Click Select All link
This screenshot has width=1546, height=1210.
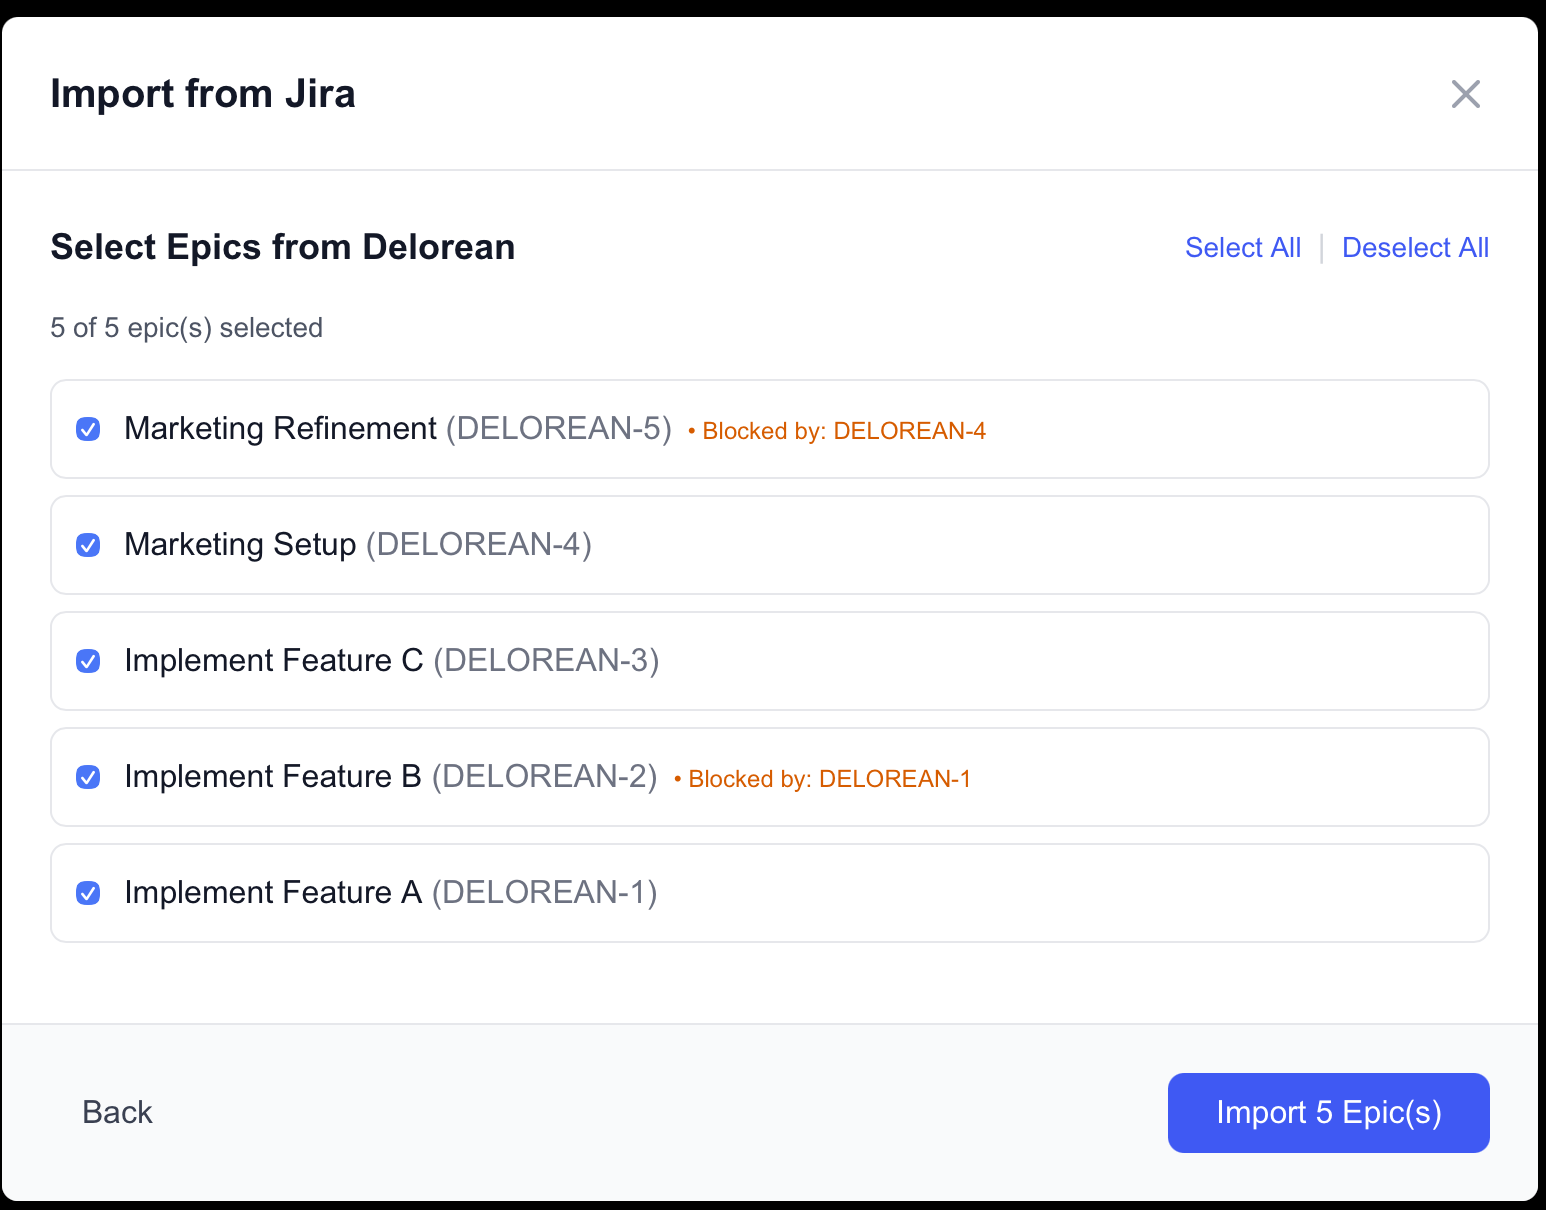click(x=1243, y=247)
